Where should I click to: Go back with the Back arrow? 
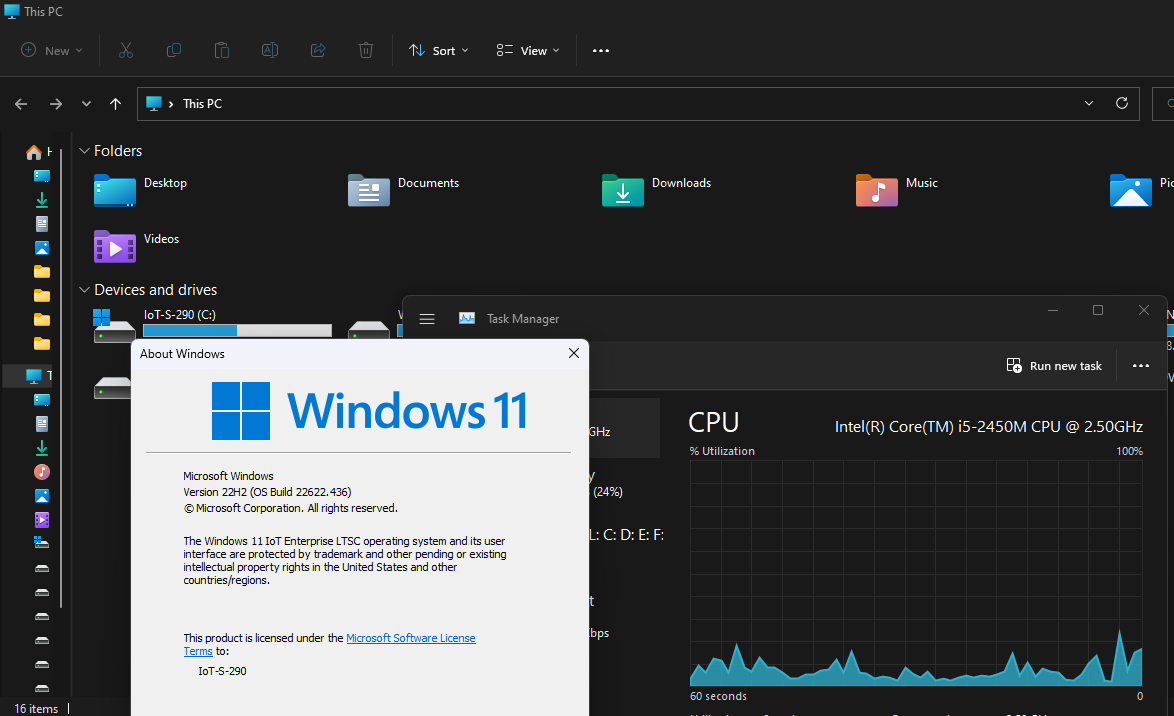(21, 104)
